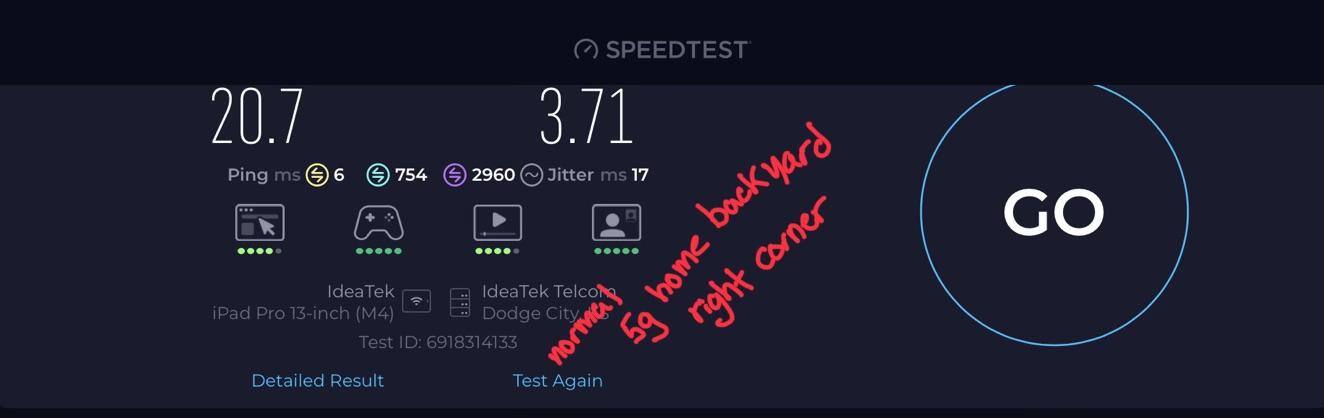Select the gaming controller experience icon

click(378, 223)
